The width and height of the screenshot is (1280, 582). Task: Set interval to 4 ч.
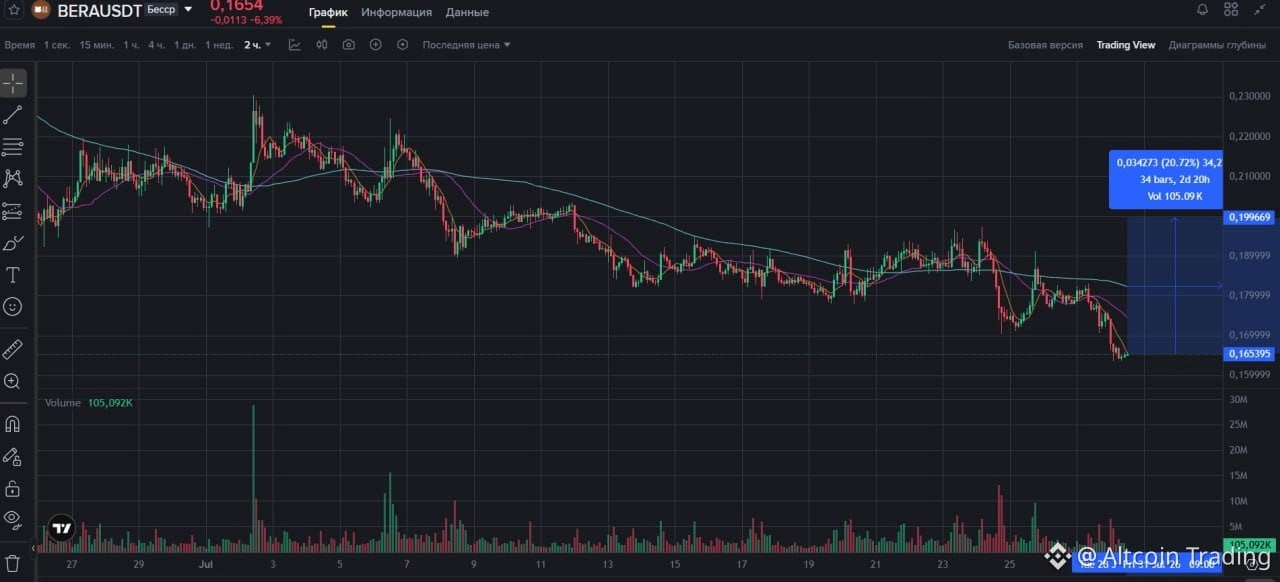click(157, 45)
